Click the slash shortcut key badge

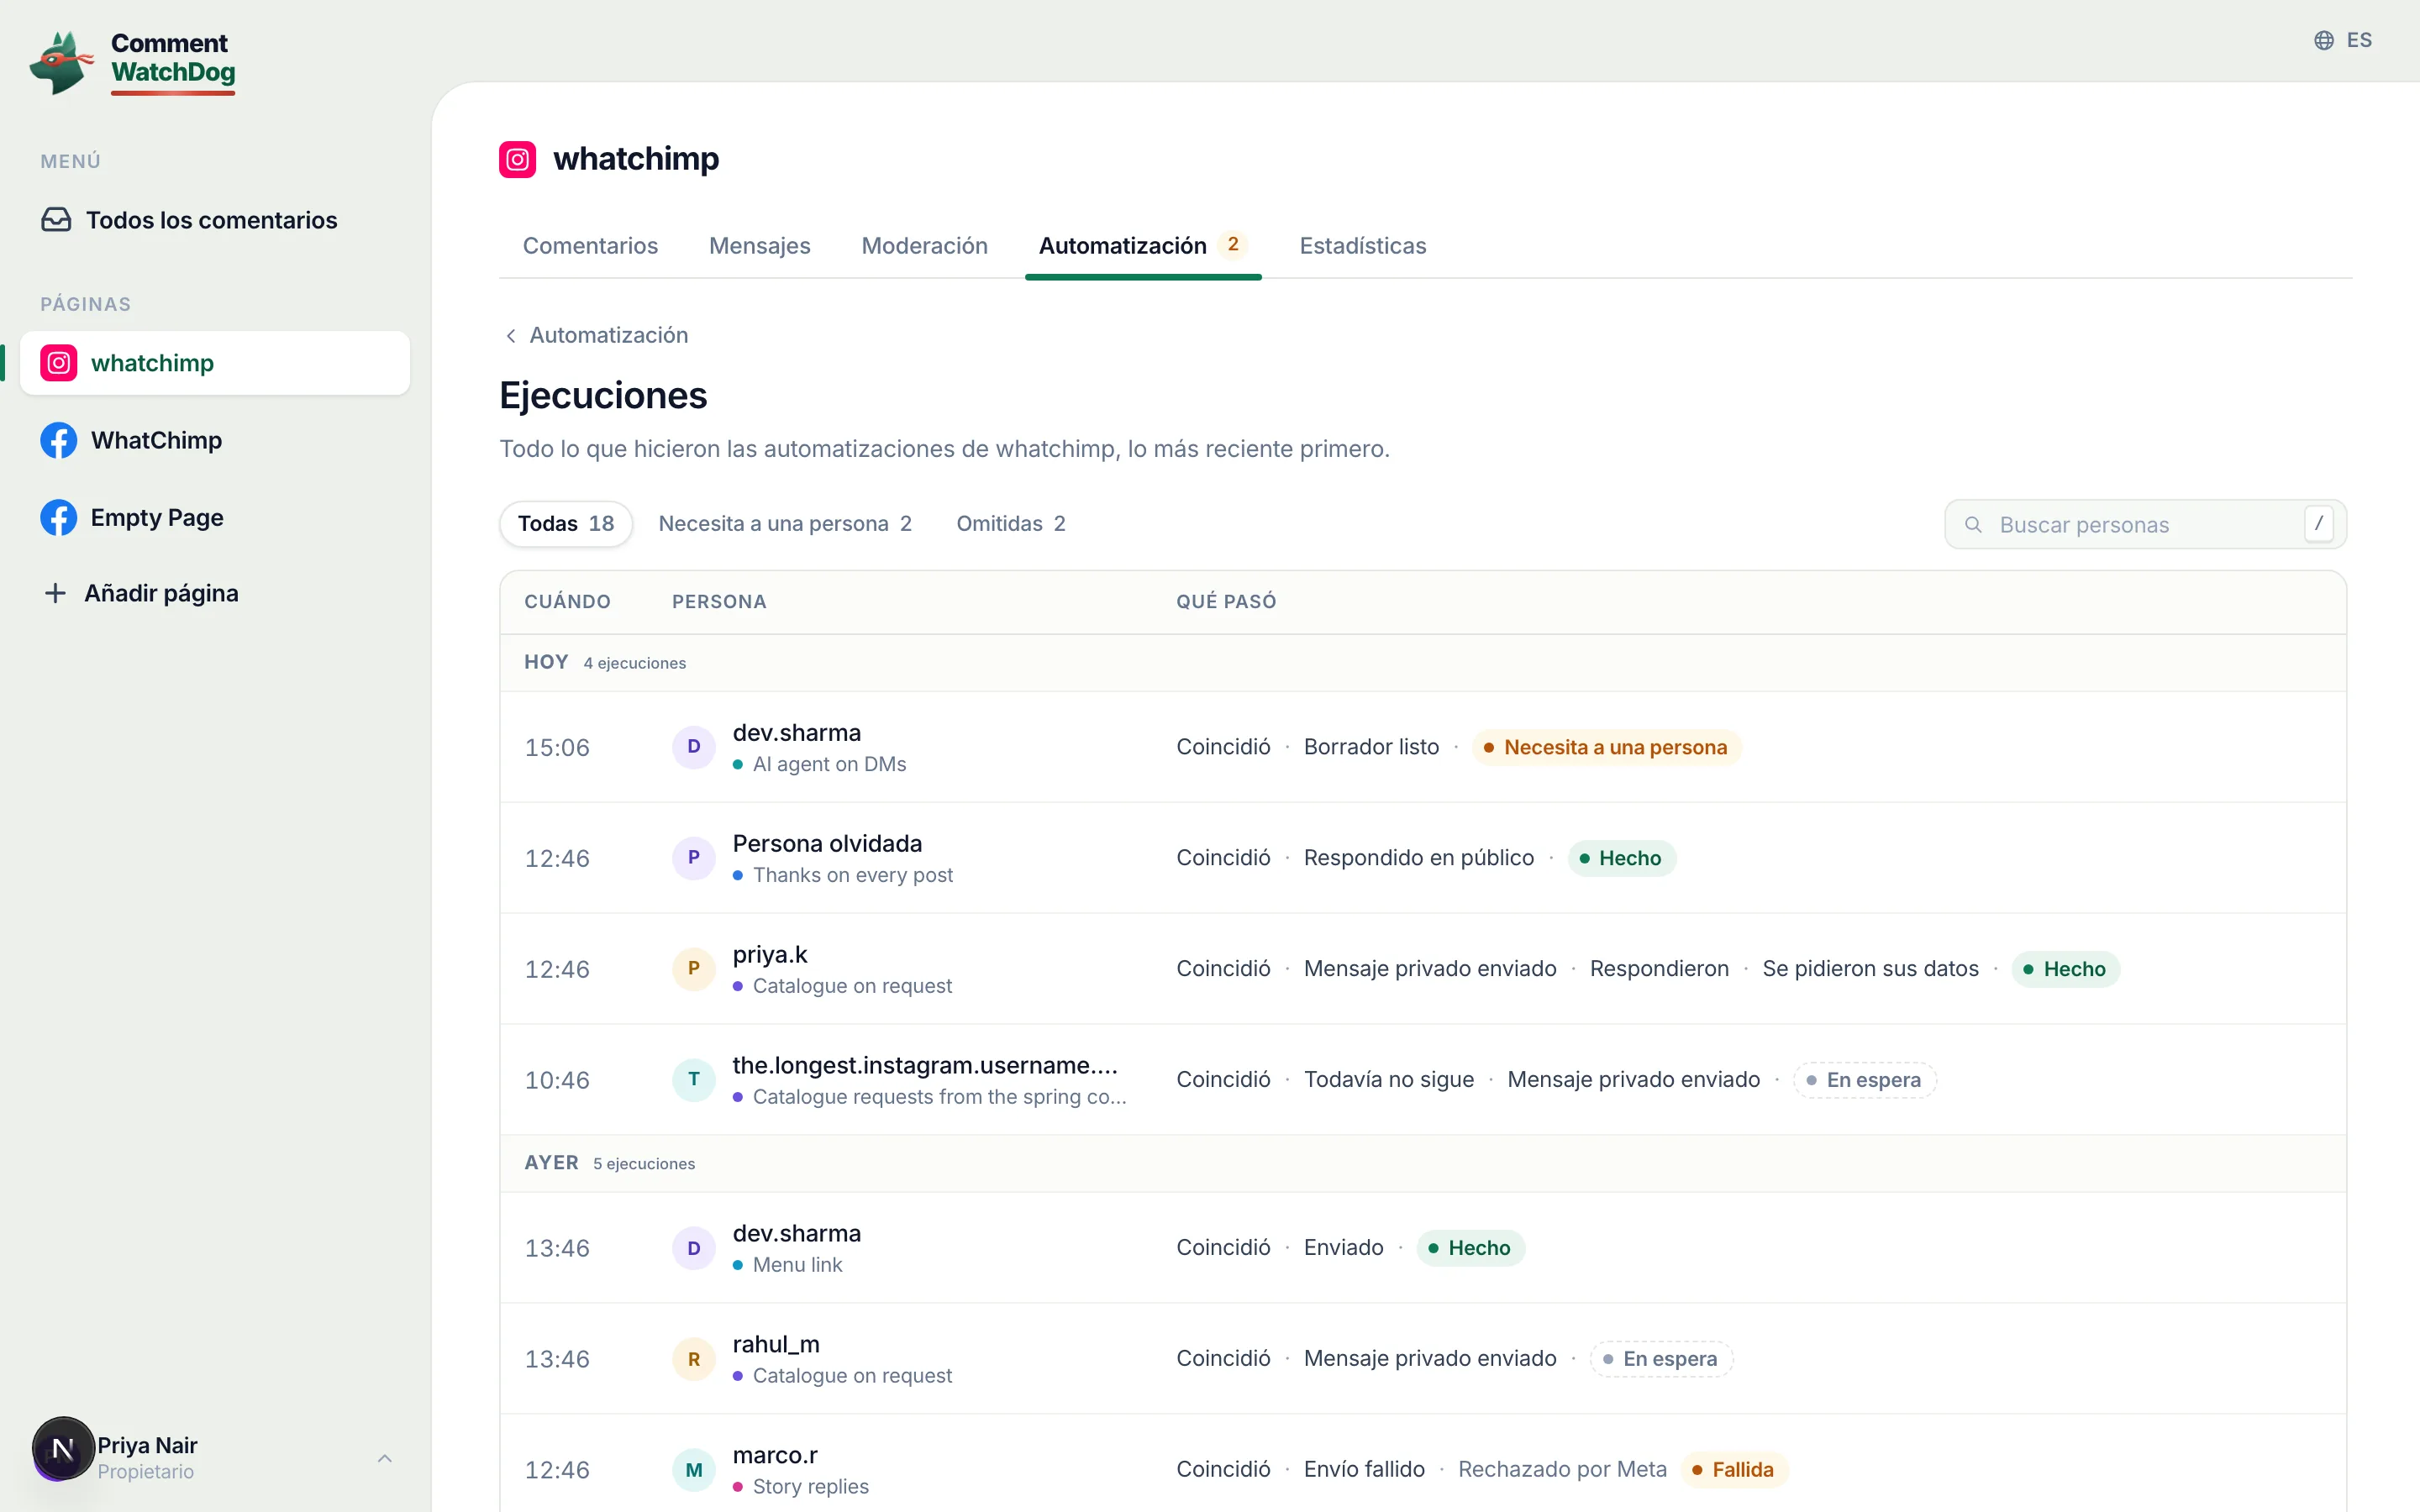pos(2318,524)
